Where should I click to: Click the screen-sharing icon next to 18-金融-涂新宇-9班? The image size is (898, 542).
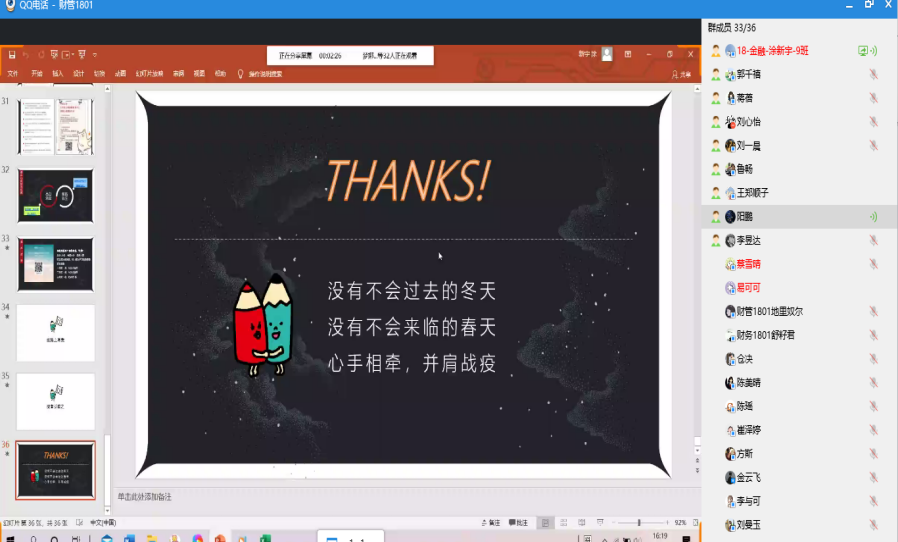click(863, 50)
